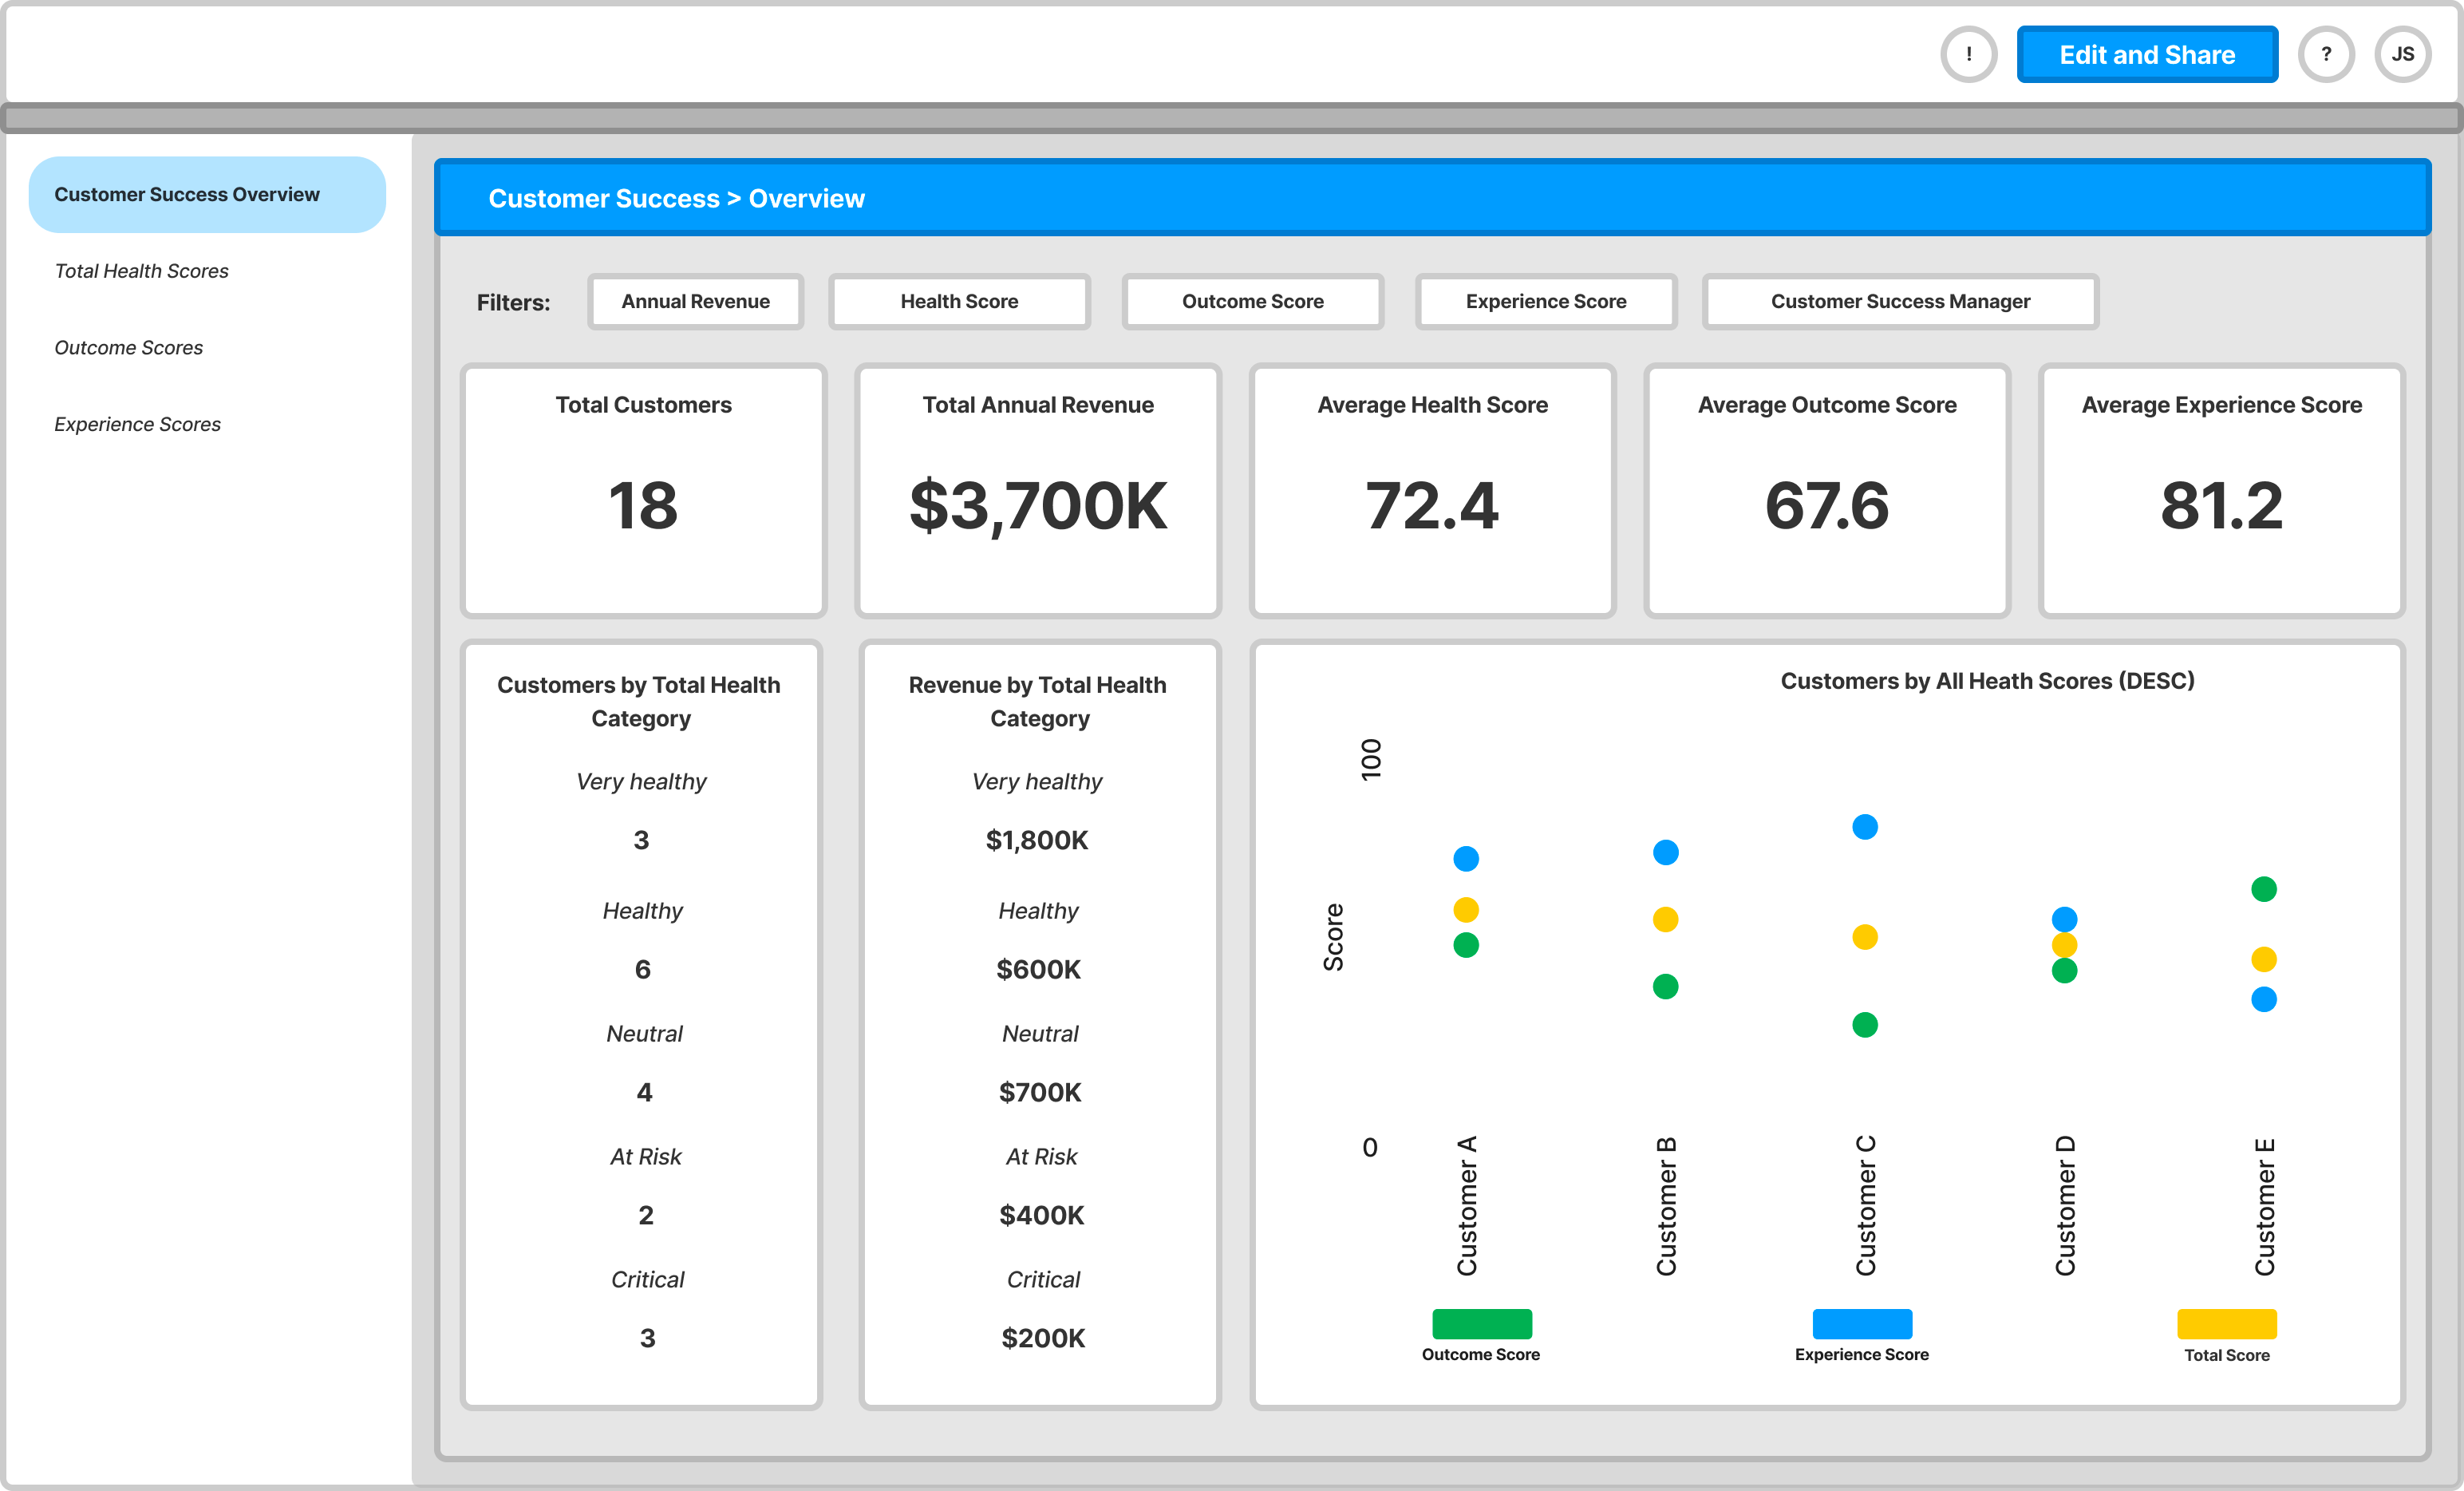Toggle the Outcome Score filter
The height and width of the screenshot is (1491, 2464).
coord(1252,301)
